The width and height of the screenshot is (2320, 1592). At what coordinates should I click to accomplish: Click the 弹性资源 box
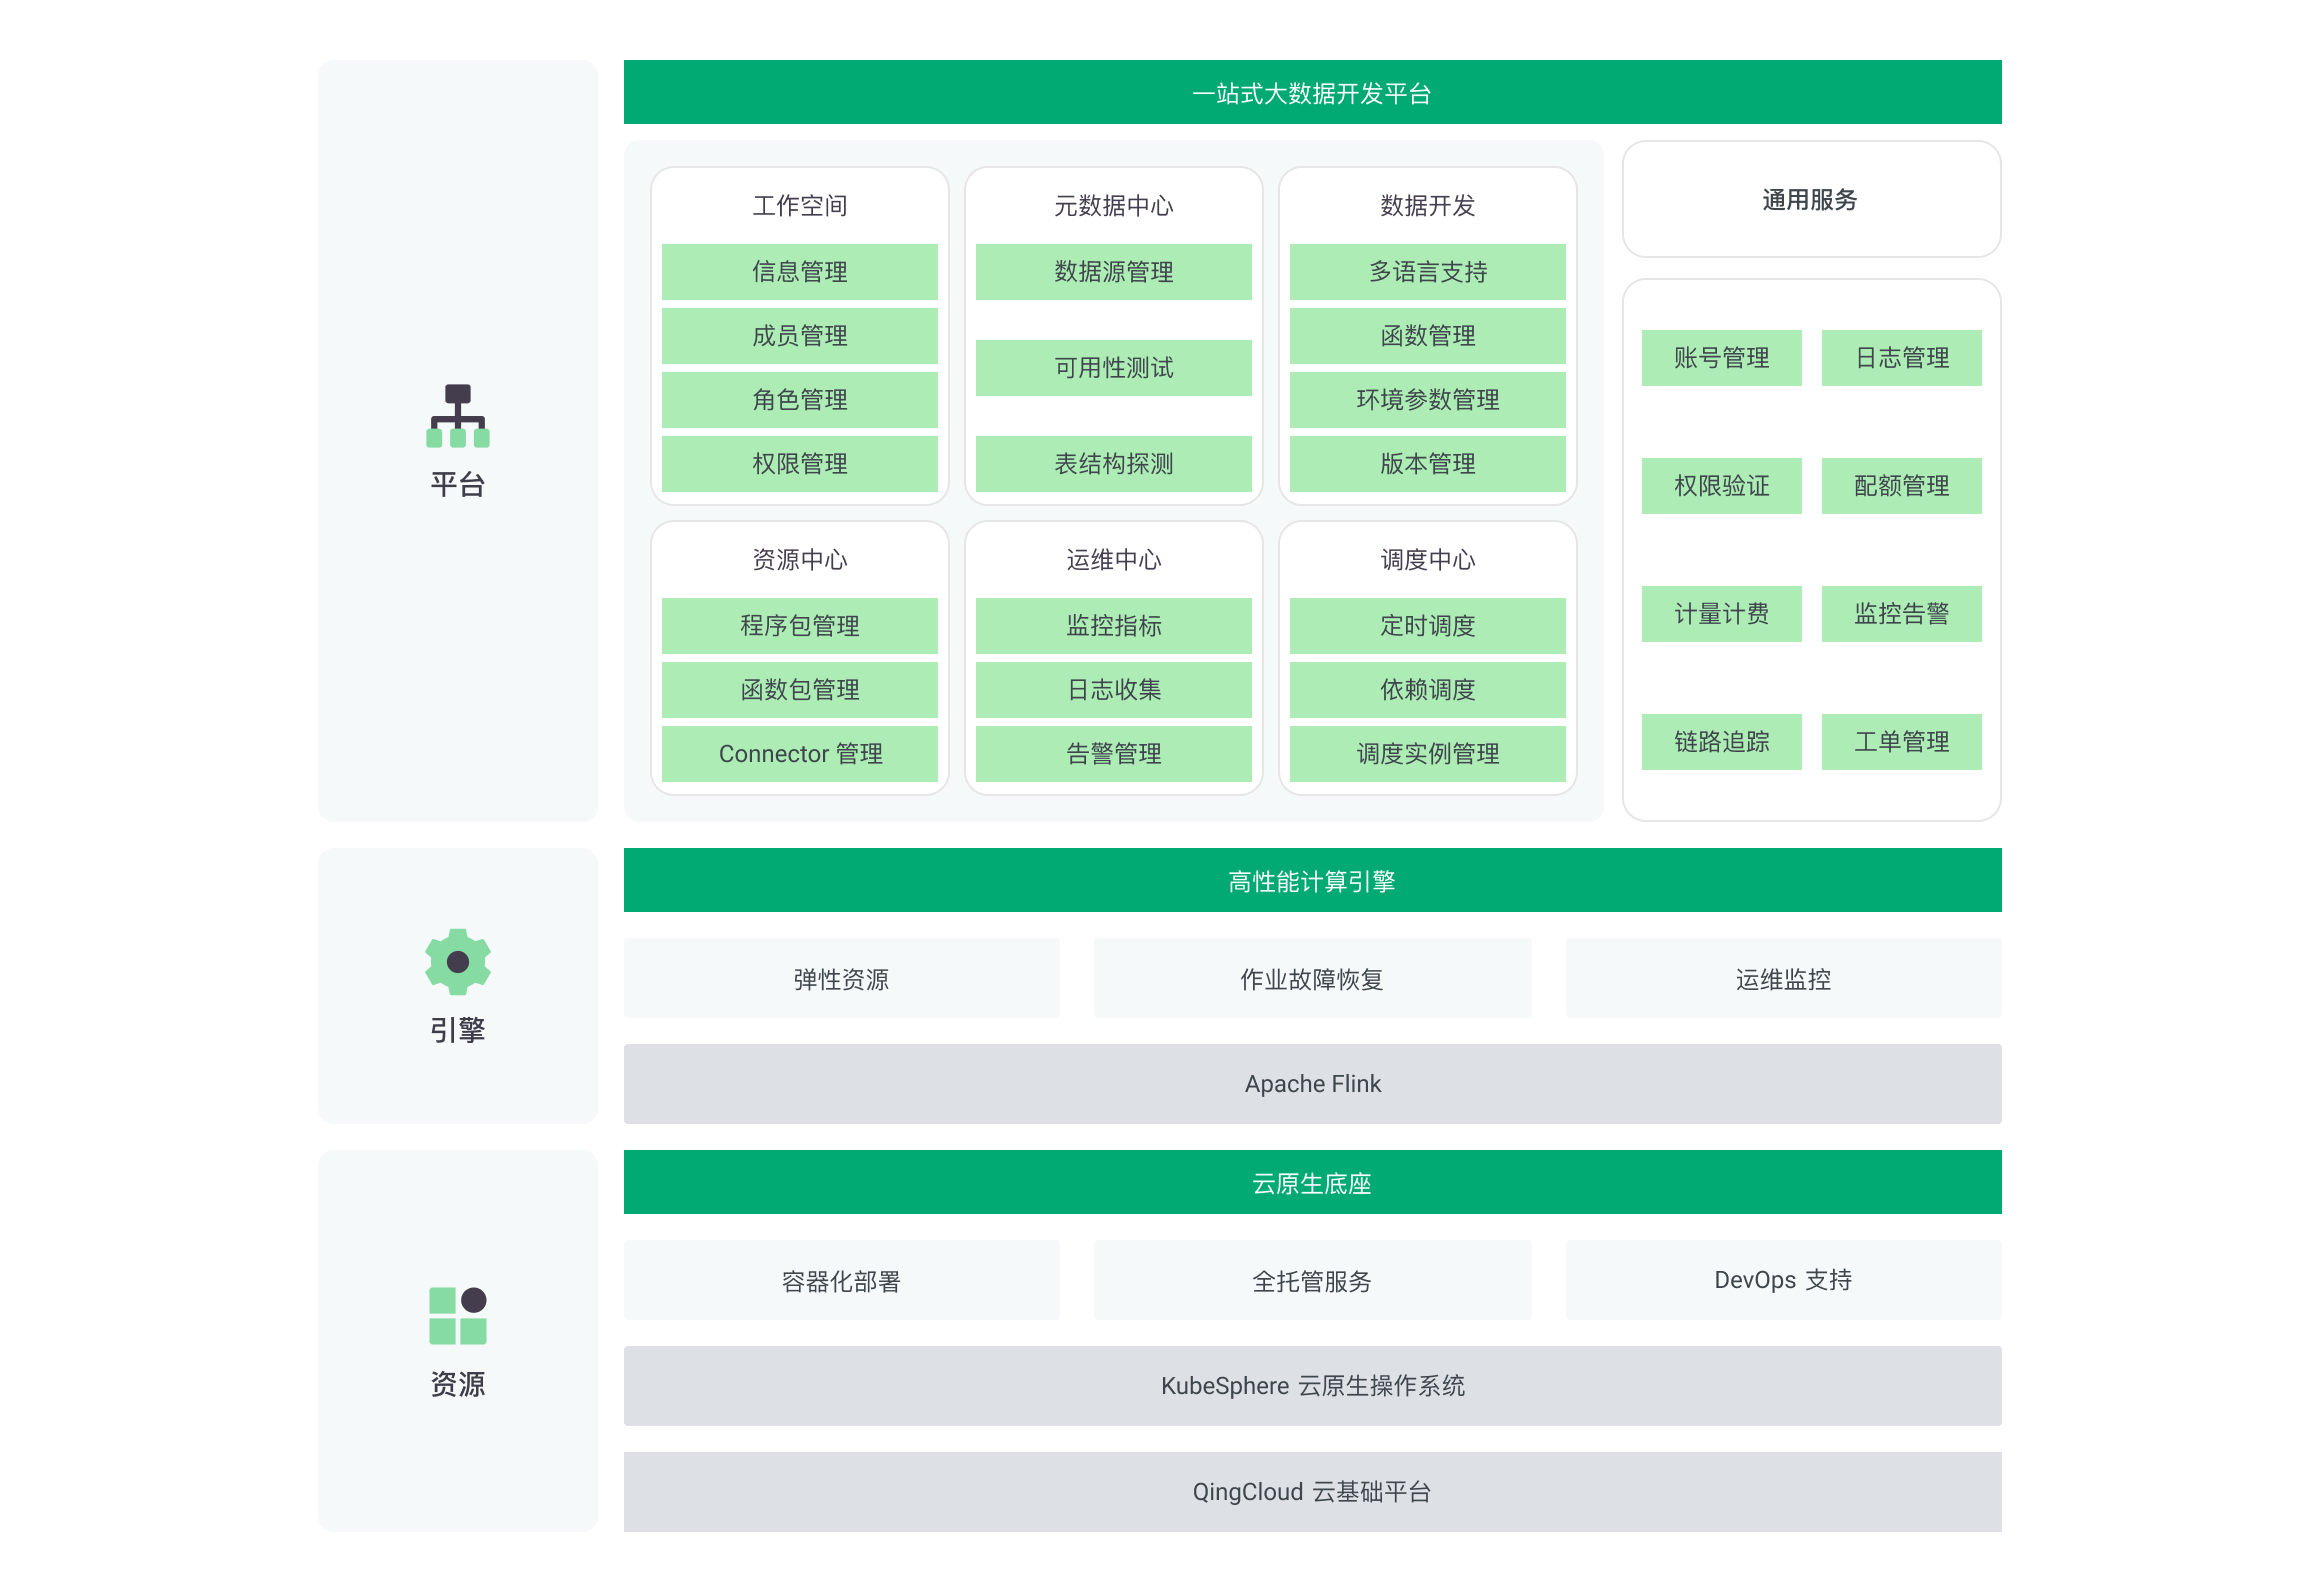coord(842,978)
